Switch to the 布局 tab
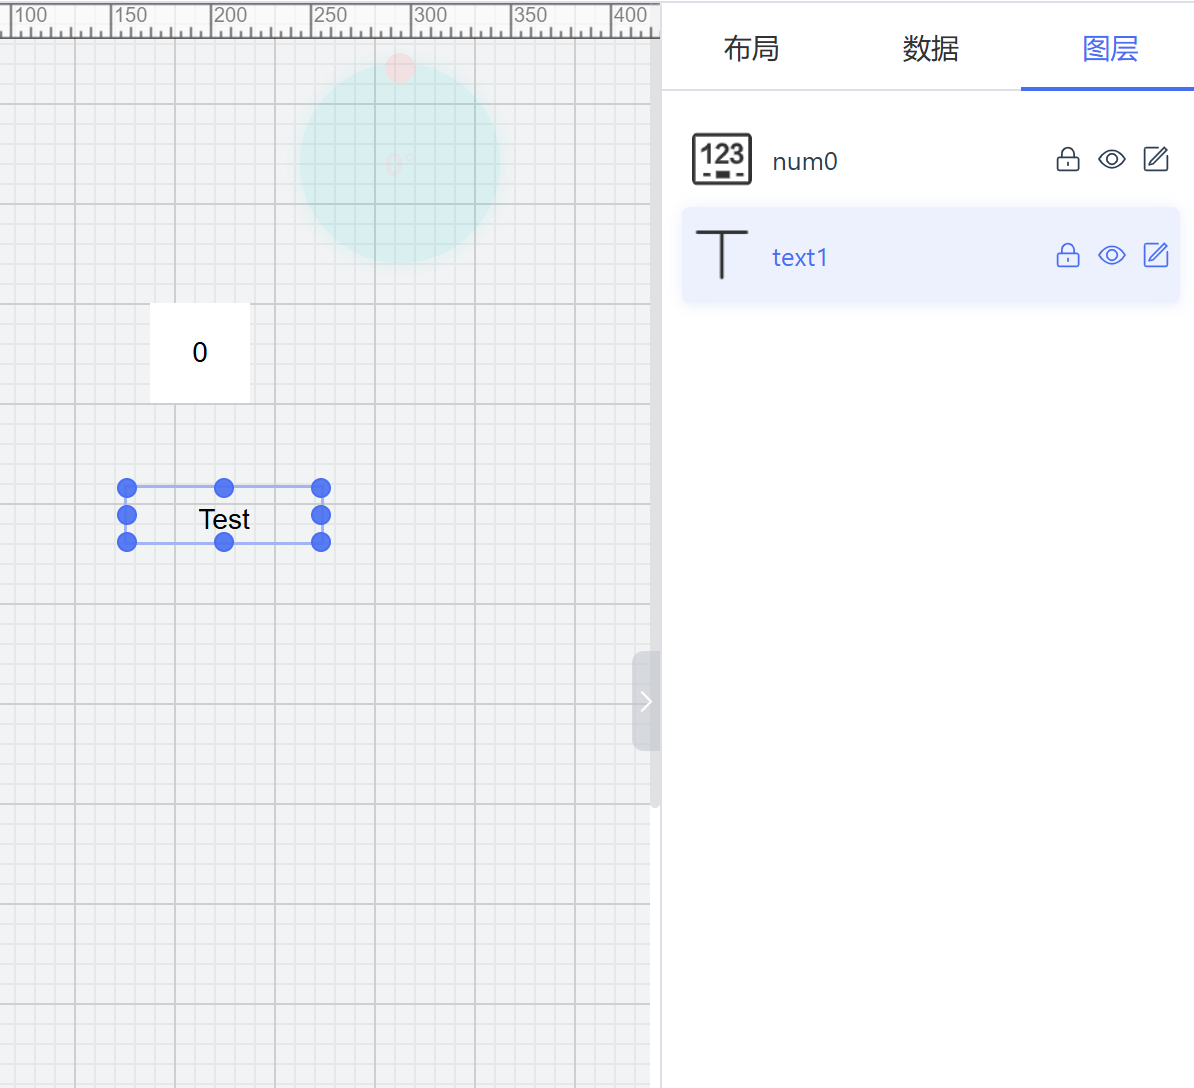 (751, 48)
